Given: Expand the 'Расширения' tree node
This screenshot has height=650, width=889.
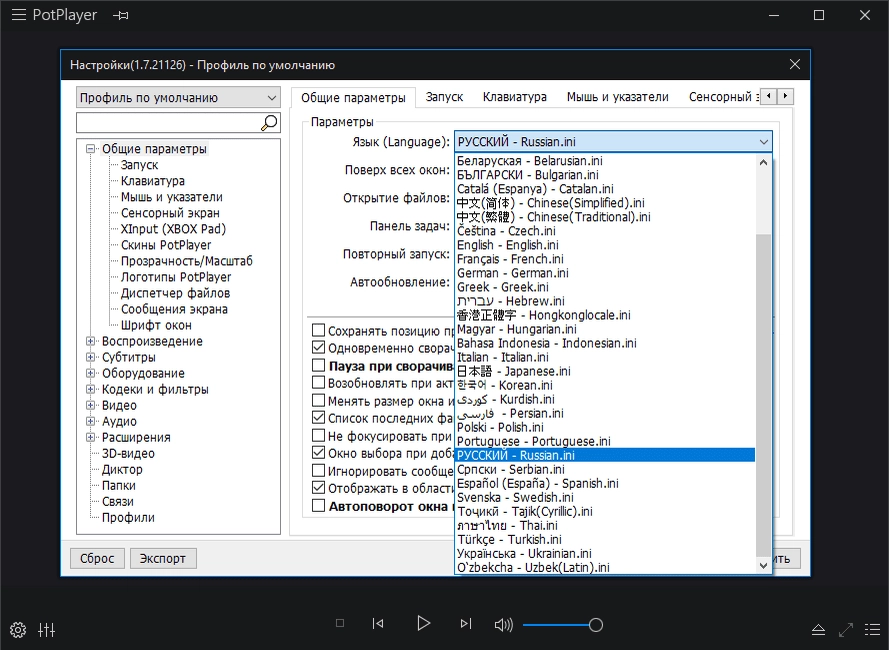Looking at the screenshot, I should [x=90, y=437].
